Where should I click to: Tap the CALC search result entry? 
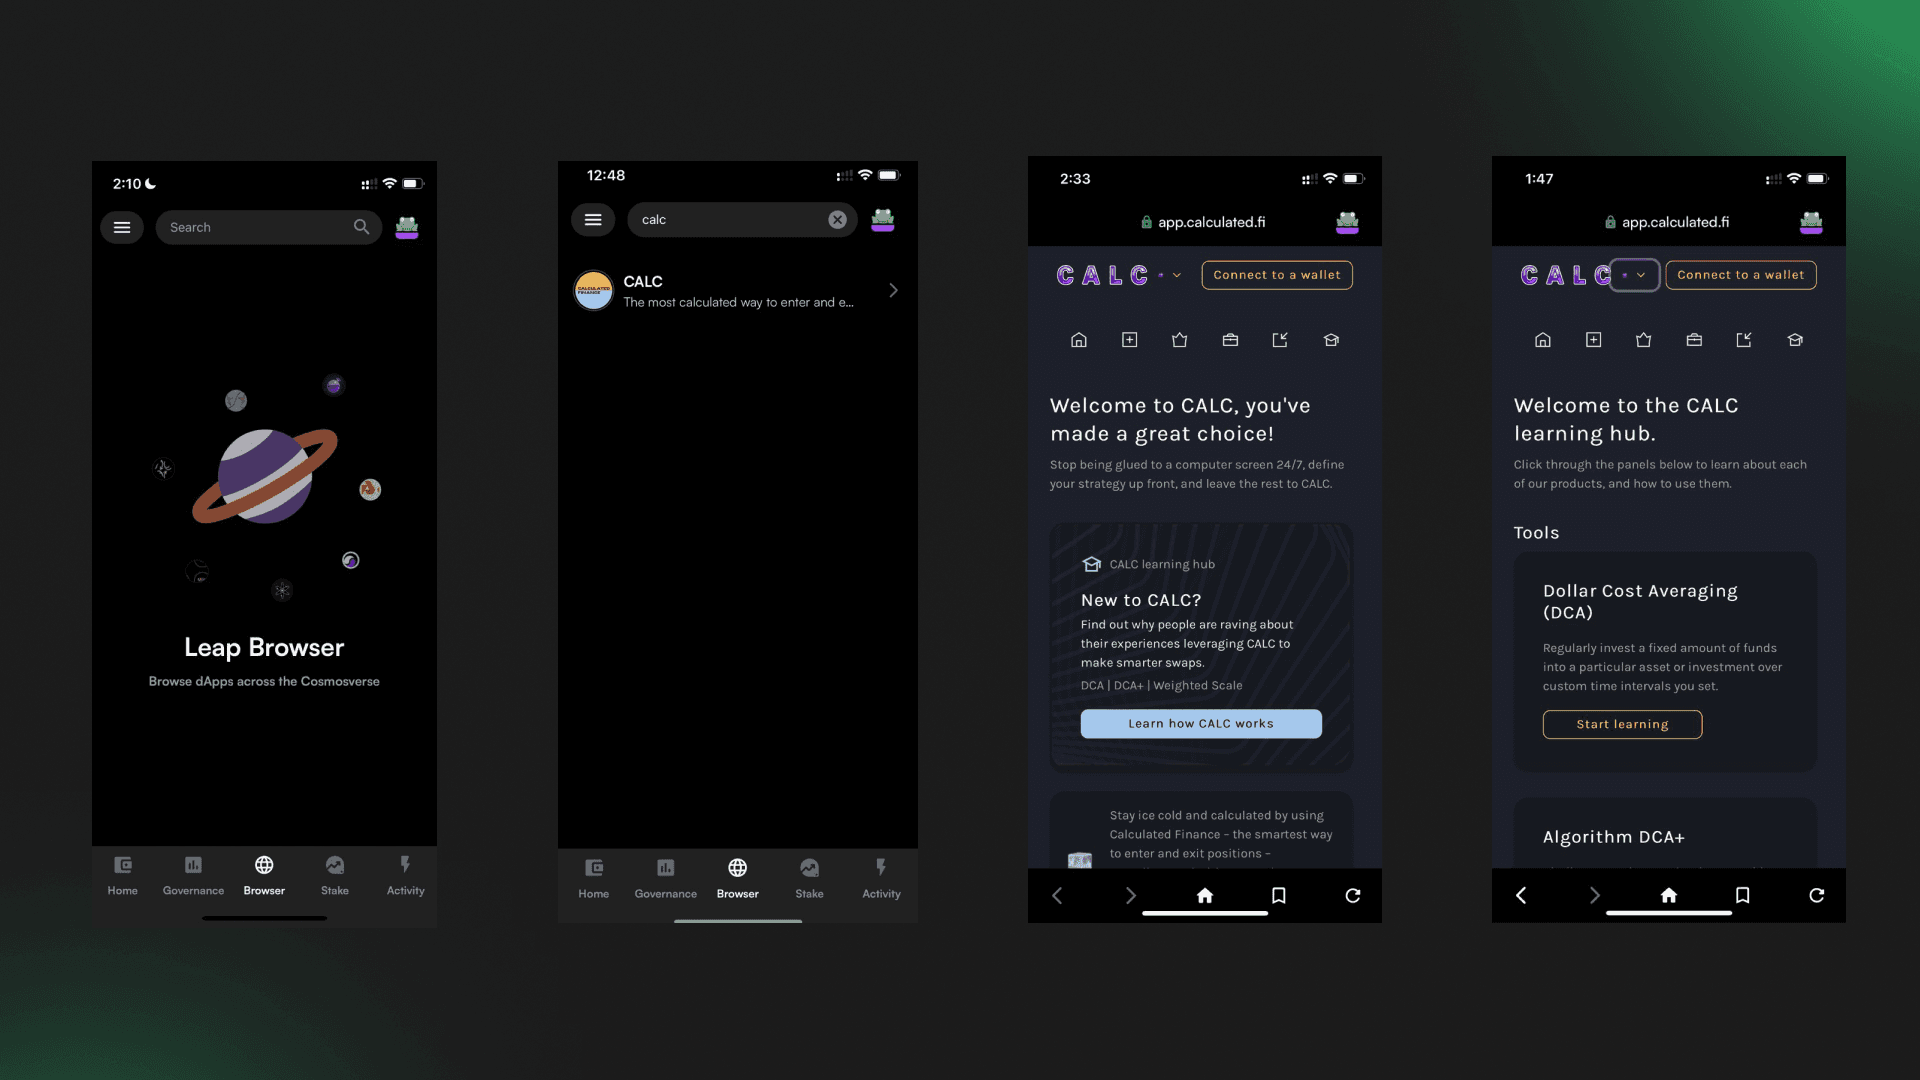[x=737, y=289]
